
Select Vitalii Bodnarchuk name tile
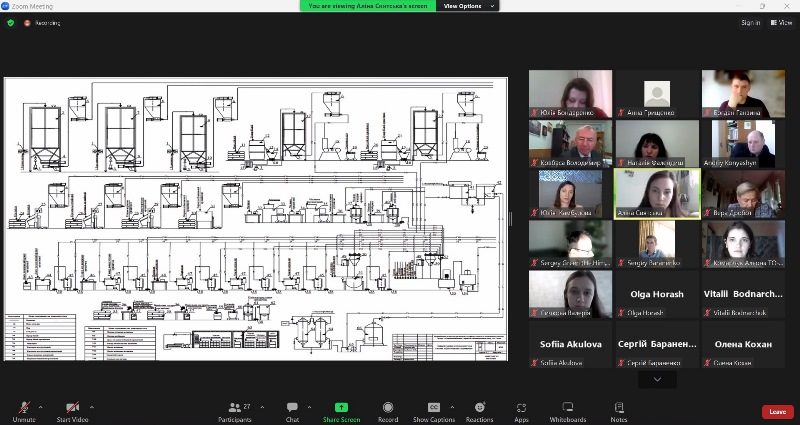pyautogui.click(x=743, y=294)
